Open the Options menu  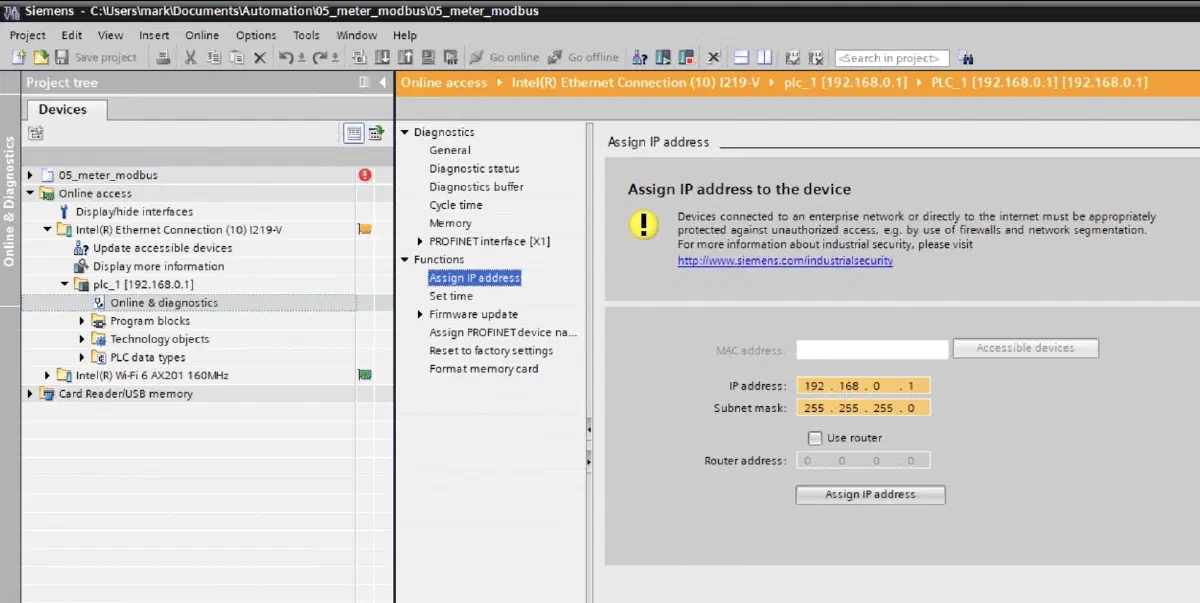tap(256, 35)
